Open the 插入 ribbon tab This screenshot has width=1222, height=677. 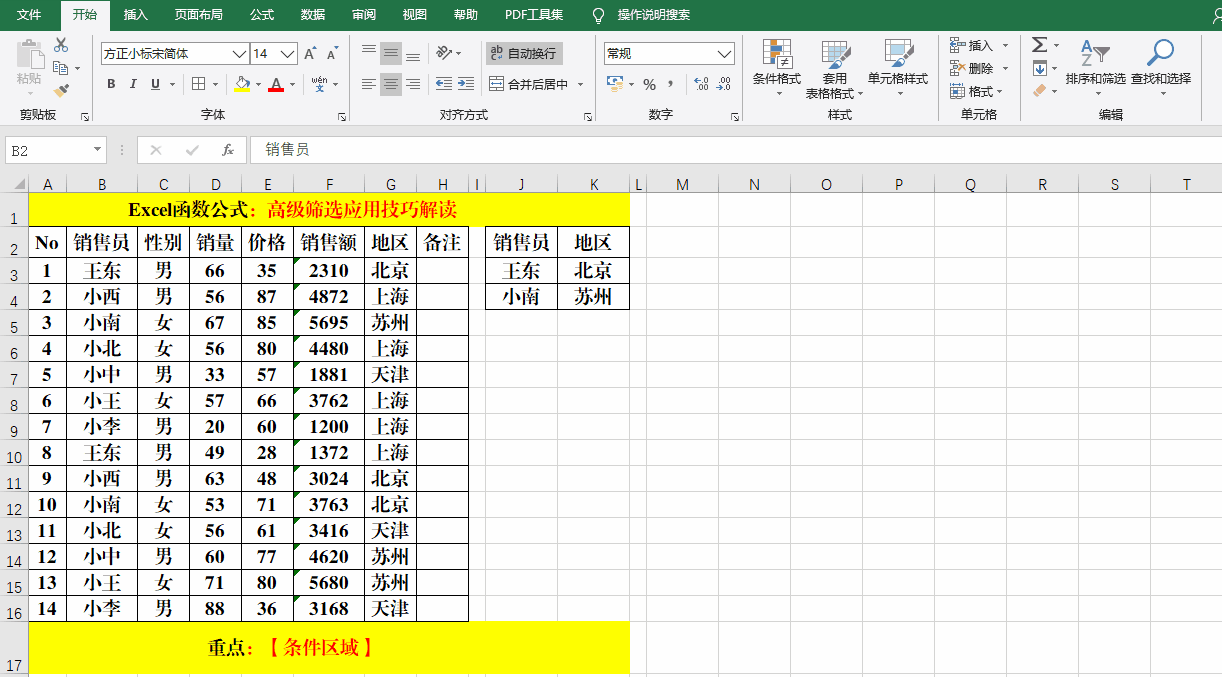(x=135, y=15)
